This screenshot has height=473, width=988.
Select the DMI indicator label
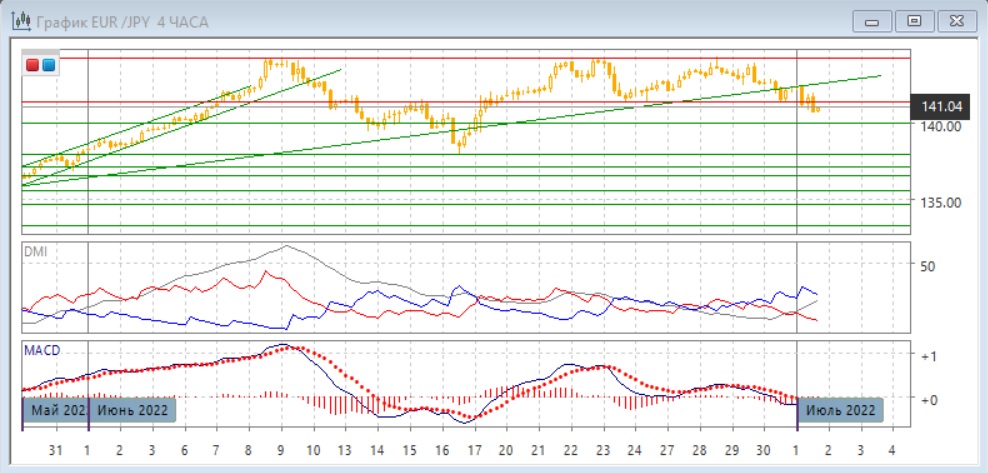[35, 252]
